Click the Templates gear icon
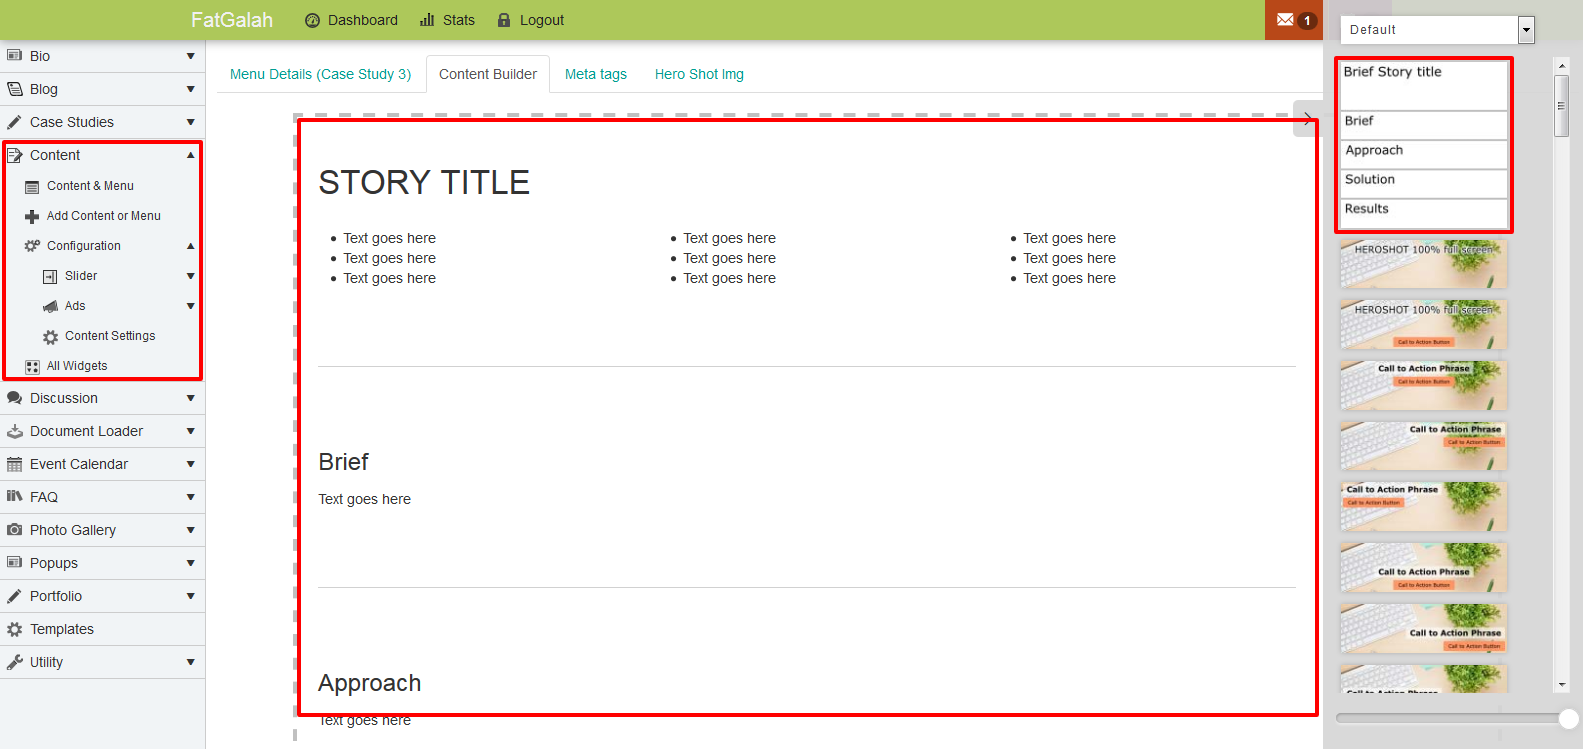The width and height of the screenshot is (1583, 749). coord(14,629)
